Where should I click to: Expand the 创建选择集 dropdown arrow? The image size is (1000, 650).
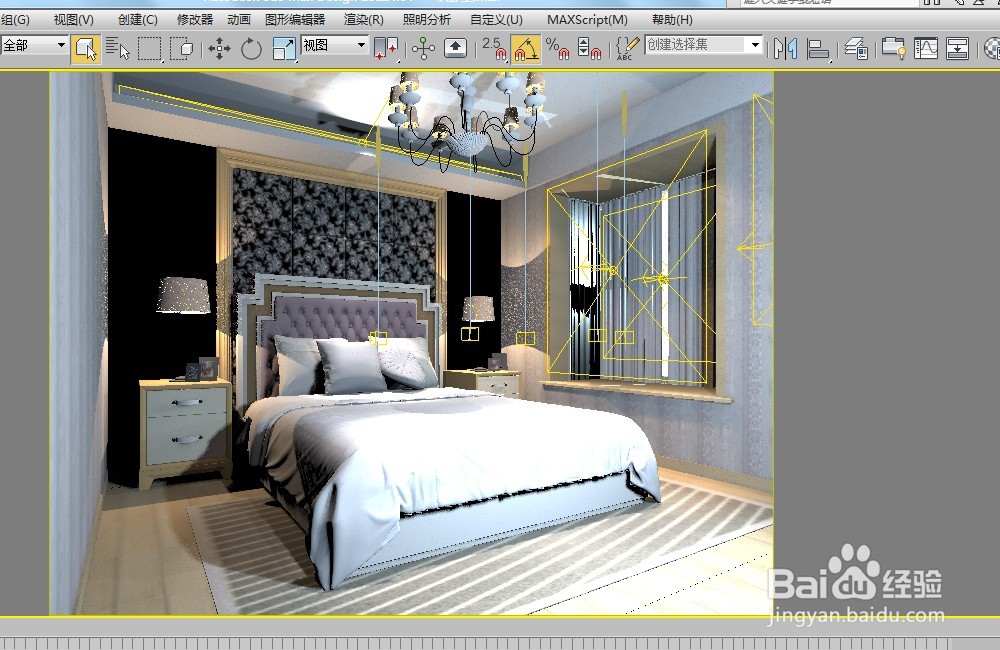pos(755,45)
